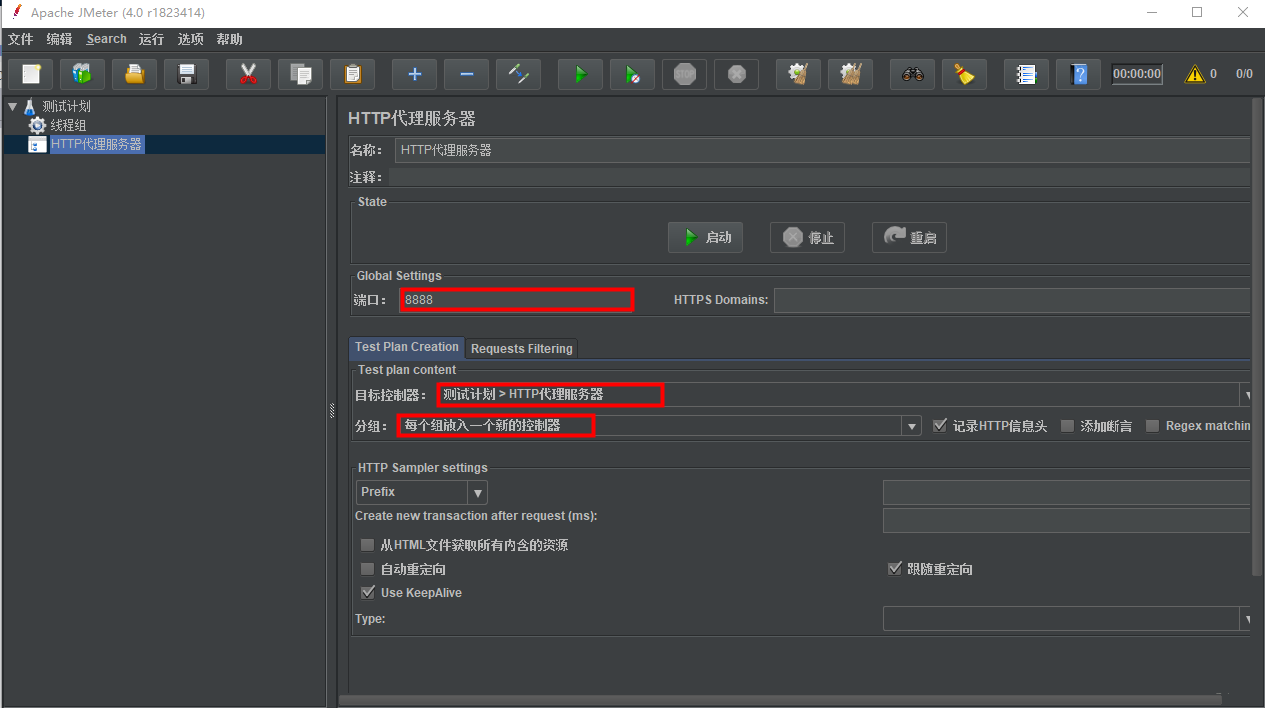Click the Open file folder icon
Viewport: 1265px width, 708px height.
[134, 74]
